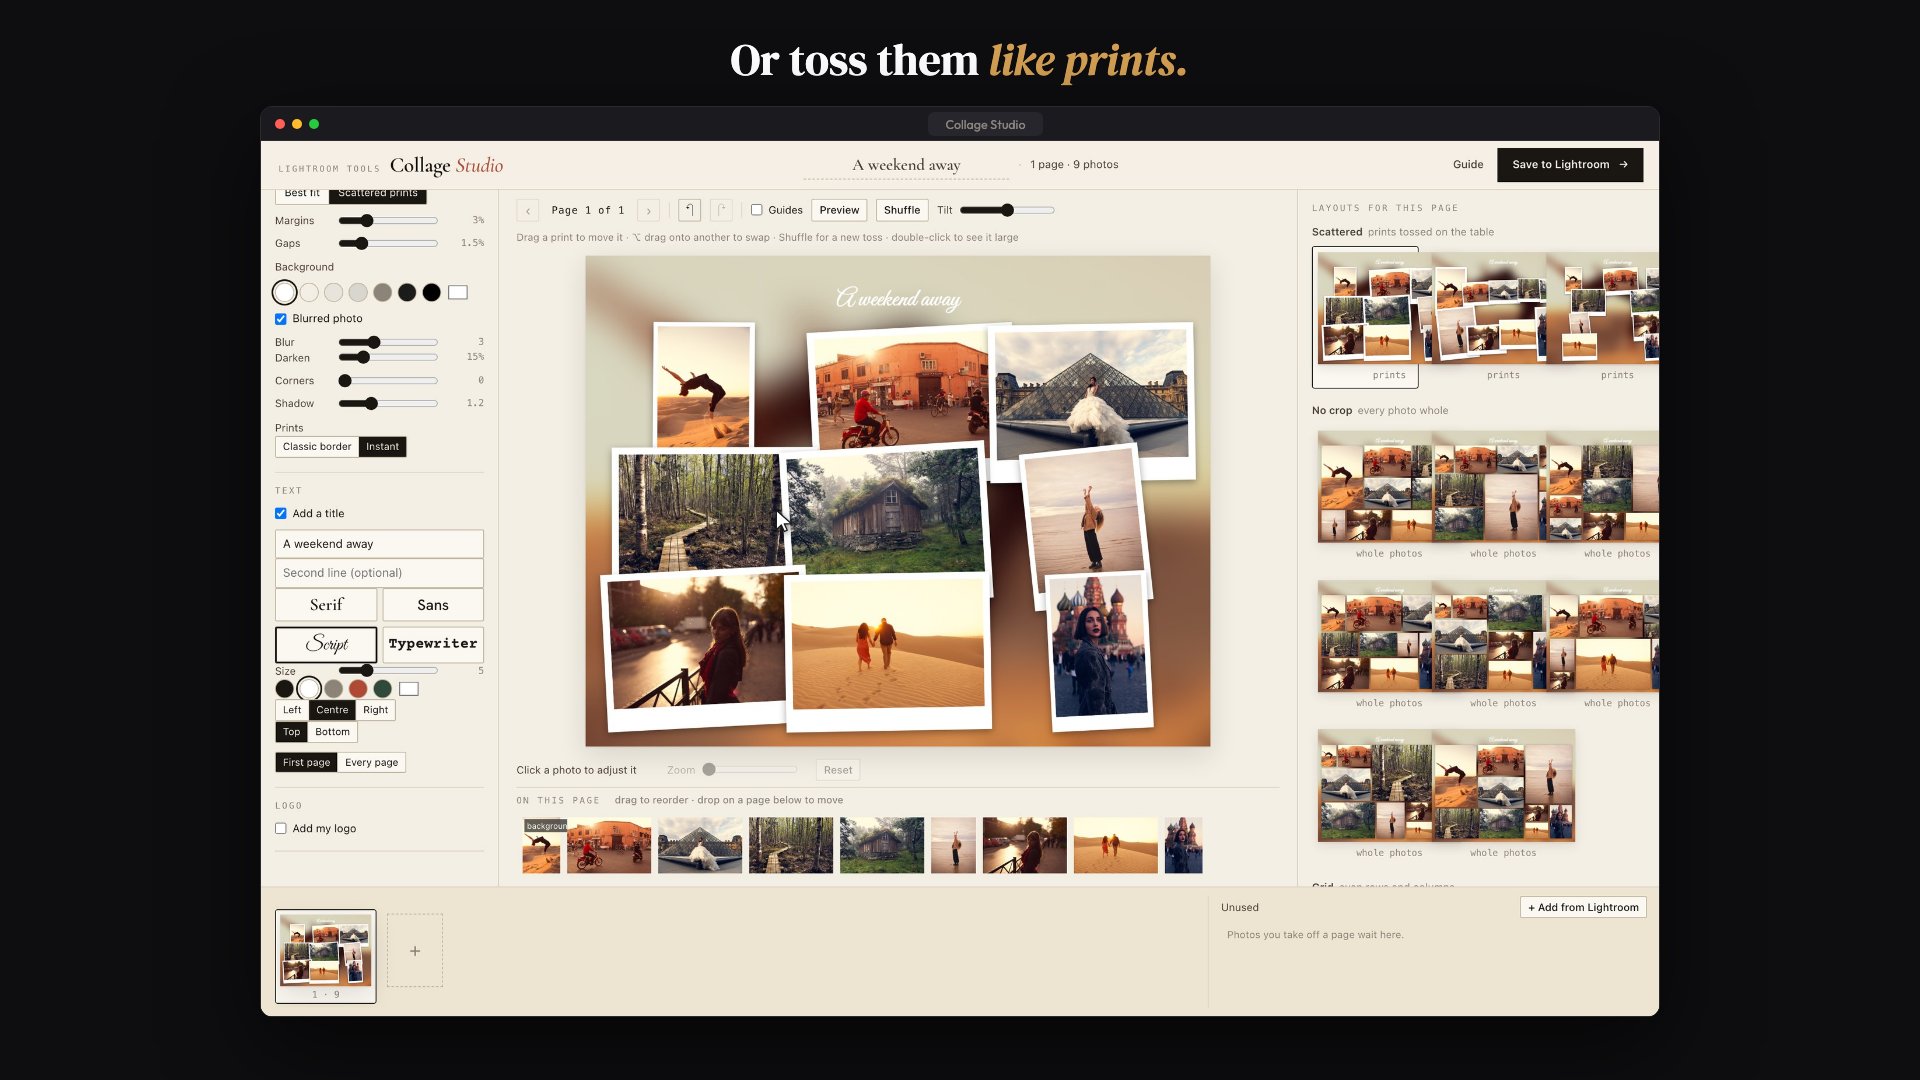Screen dimensions: 1920x1080
Task: Click the undo arrow icon
Action: (x=689, y=210)
